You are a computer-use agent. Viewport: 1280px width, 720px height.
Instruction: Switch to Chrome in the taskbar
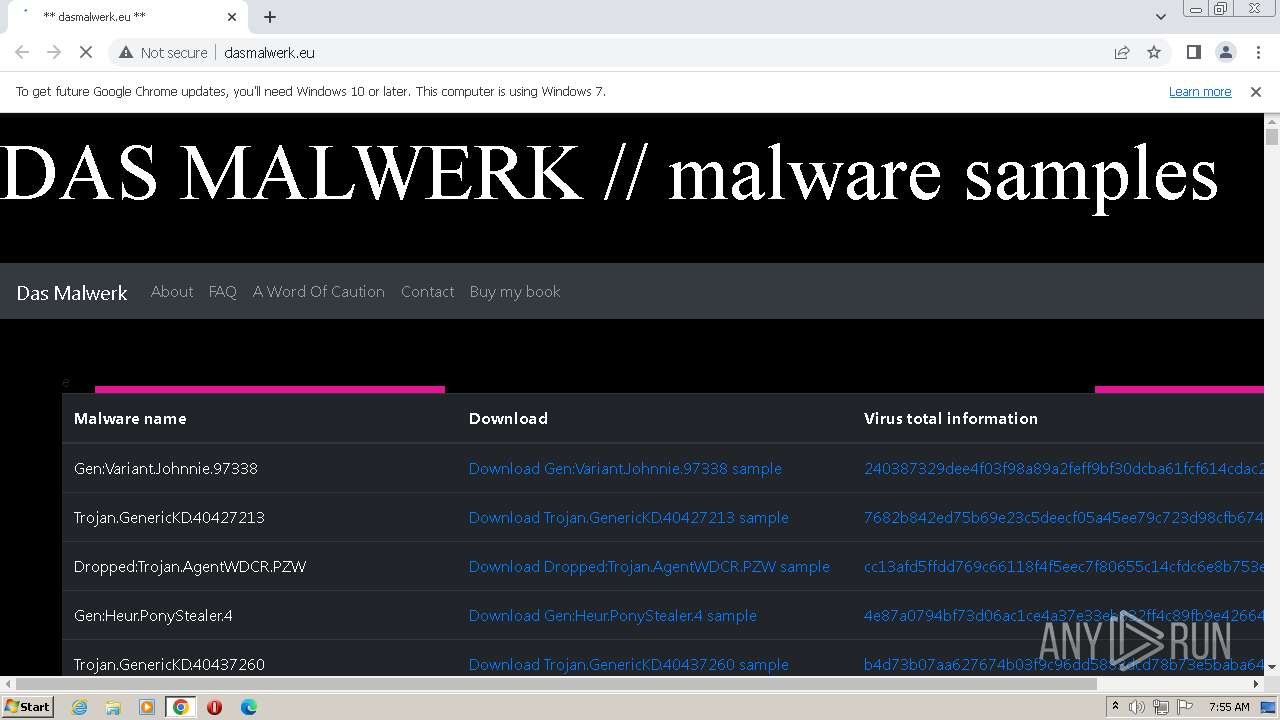181,707
